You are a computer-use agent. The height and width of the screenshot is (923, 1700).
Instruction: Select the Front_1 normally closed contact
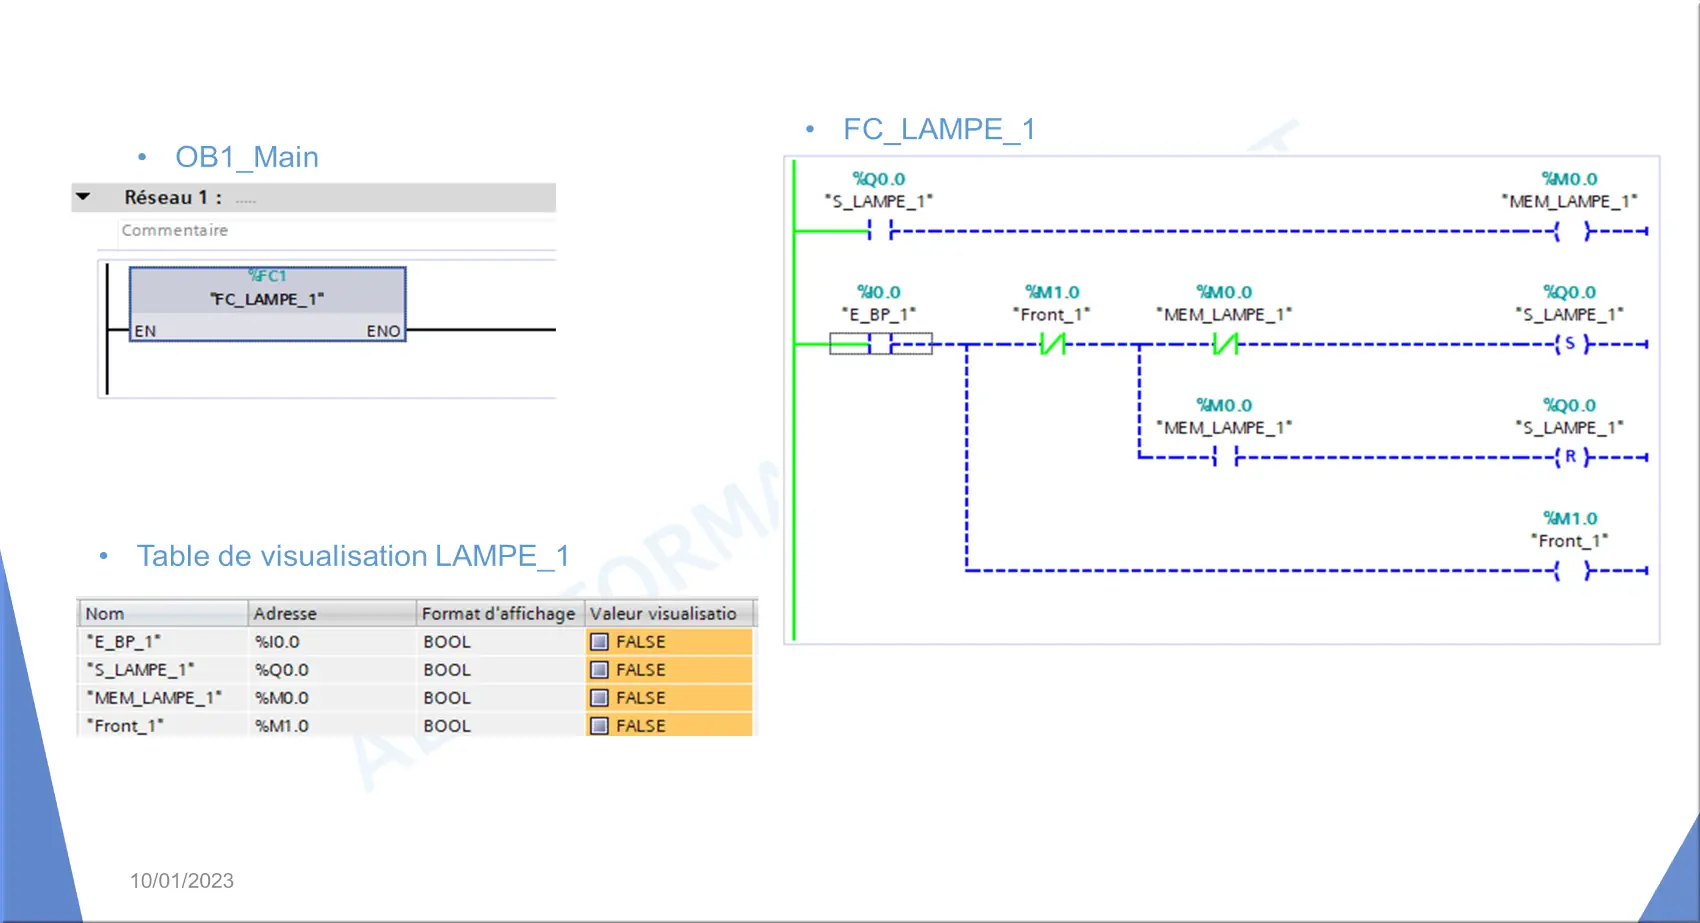(x=1052, y=344)
